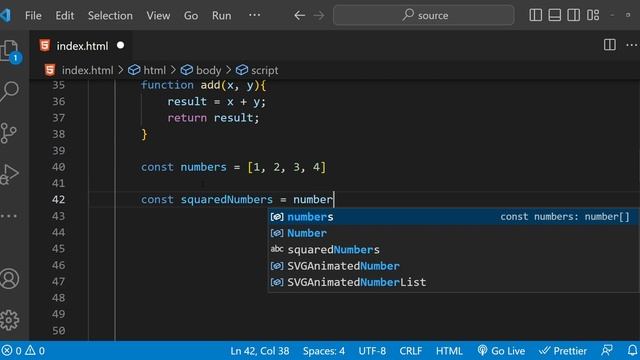Click UTF-8 encoding in status bar
This screenshot has height=360, width=640.
tap(372, 351)
